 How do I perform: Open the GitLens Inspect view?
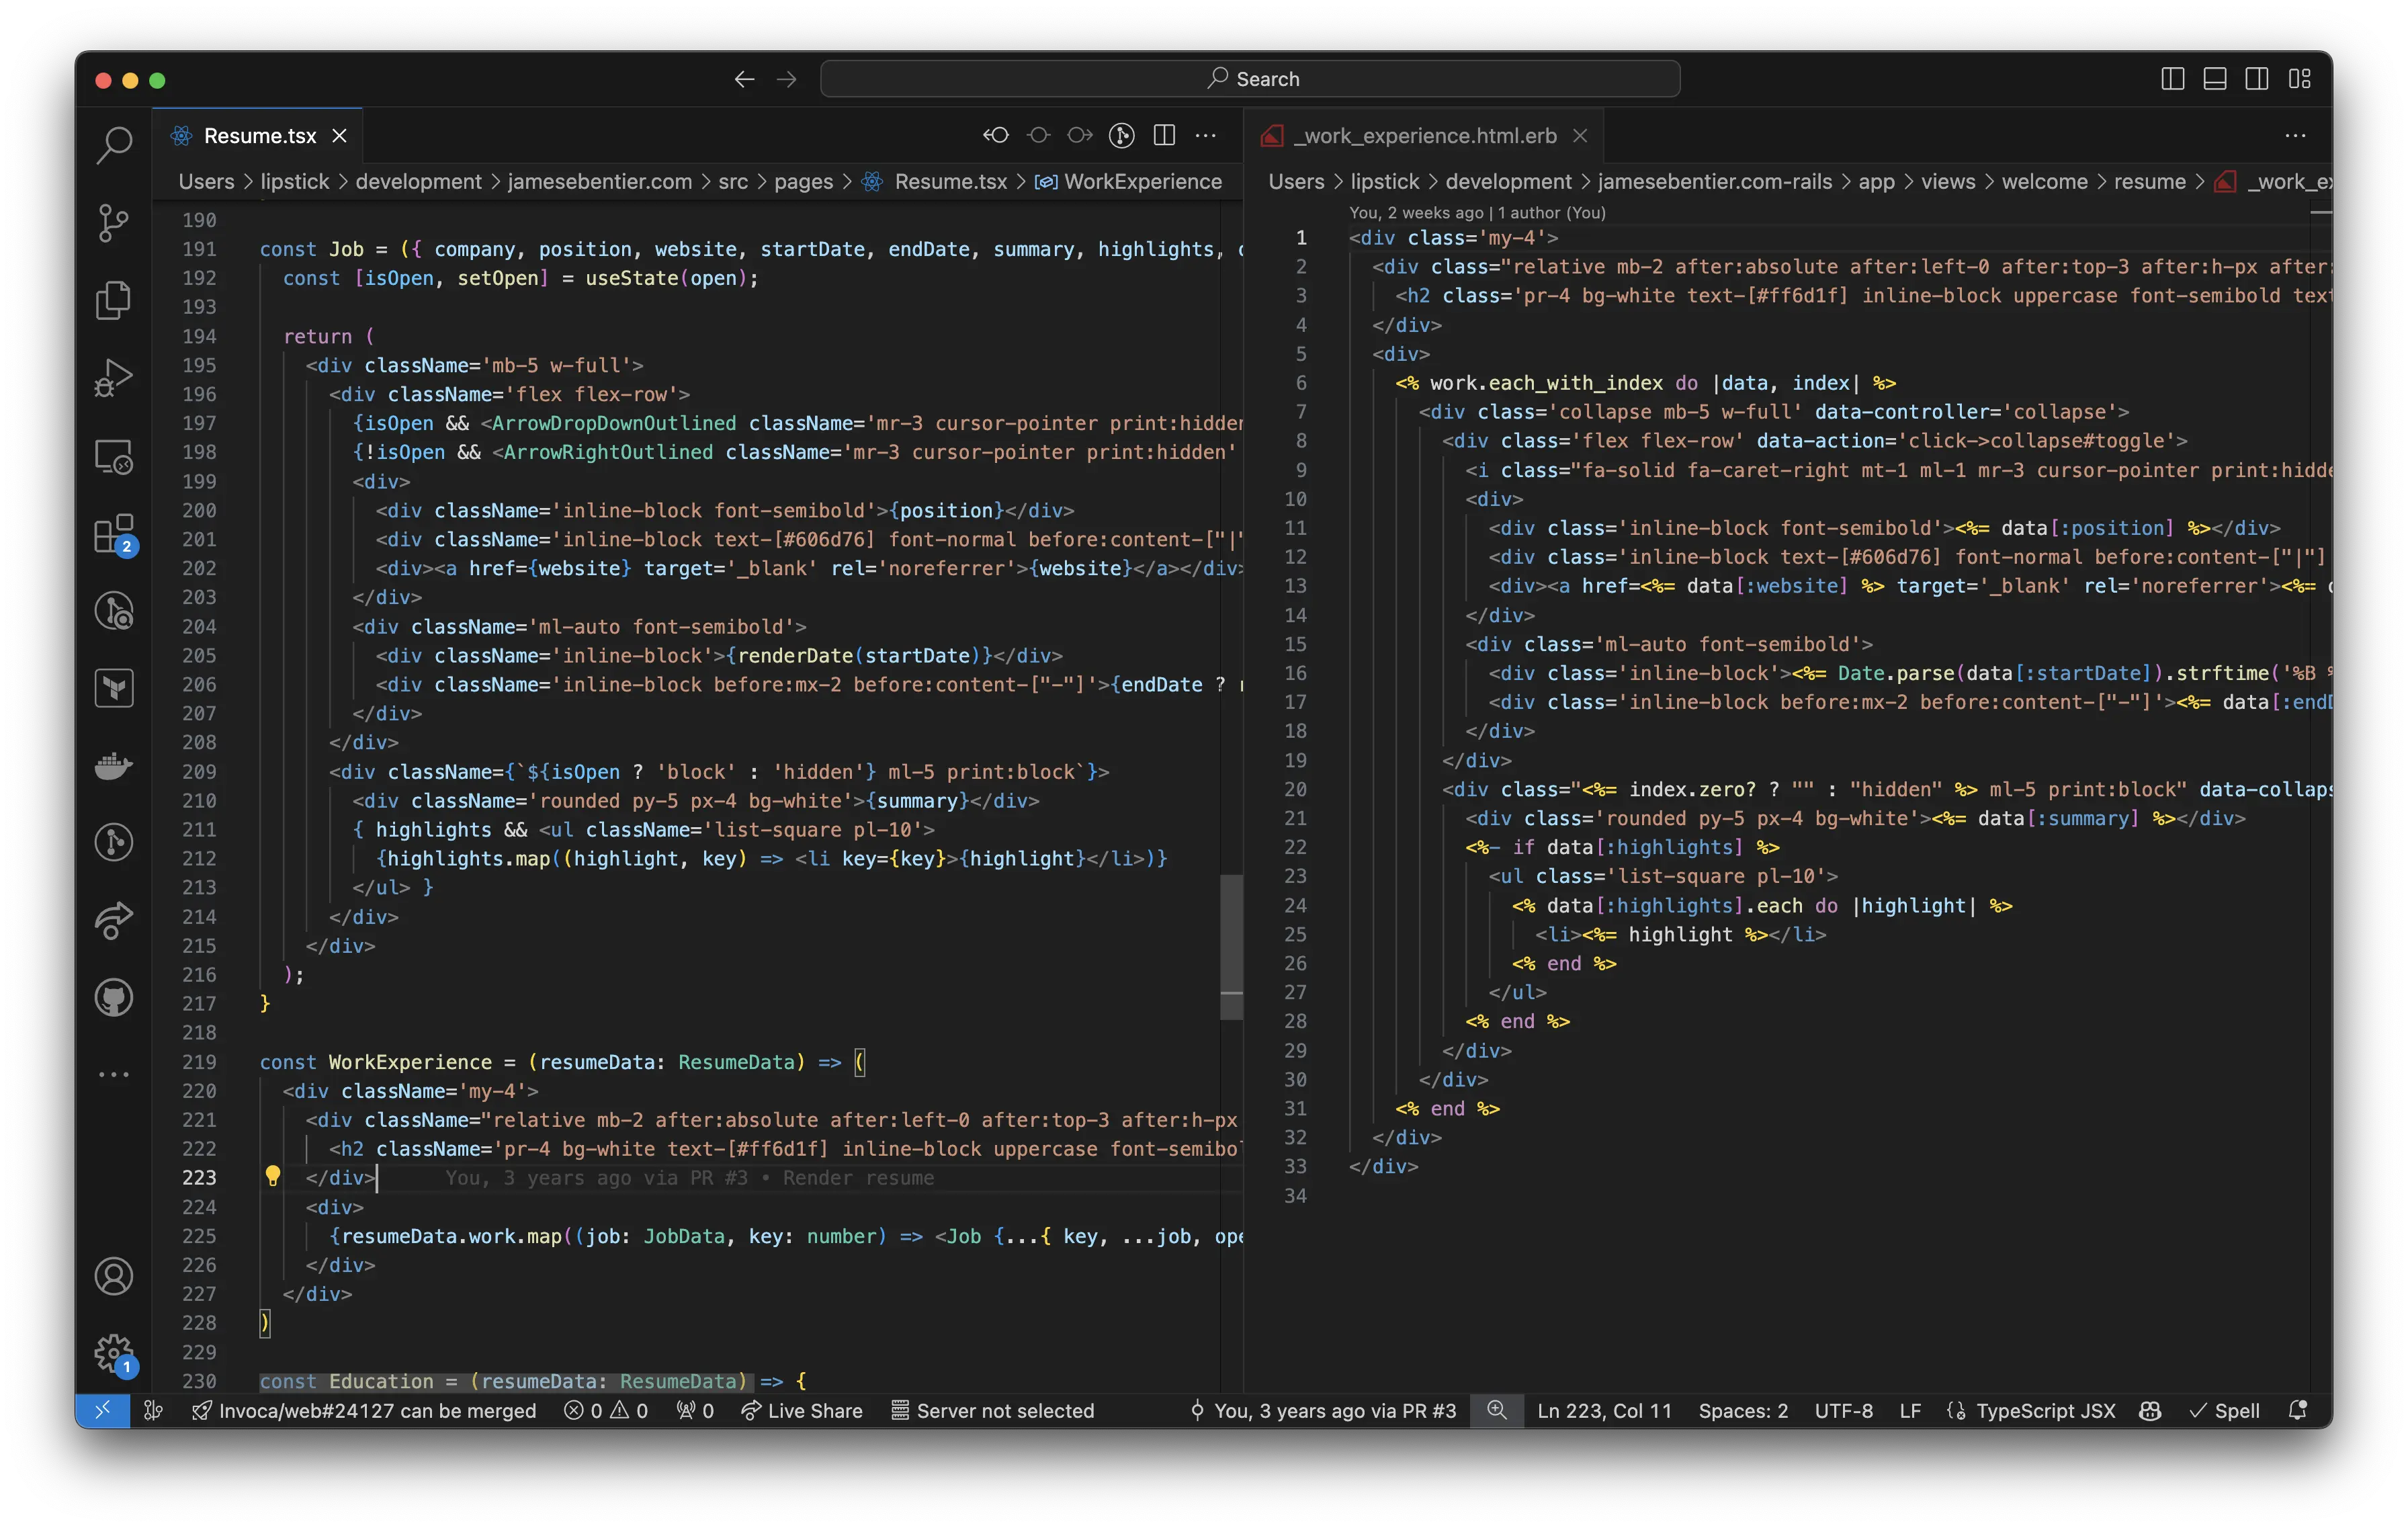click(114, 610)
